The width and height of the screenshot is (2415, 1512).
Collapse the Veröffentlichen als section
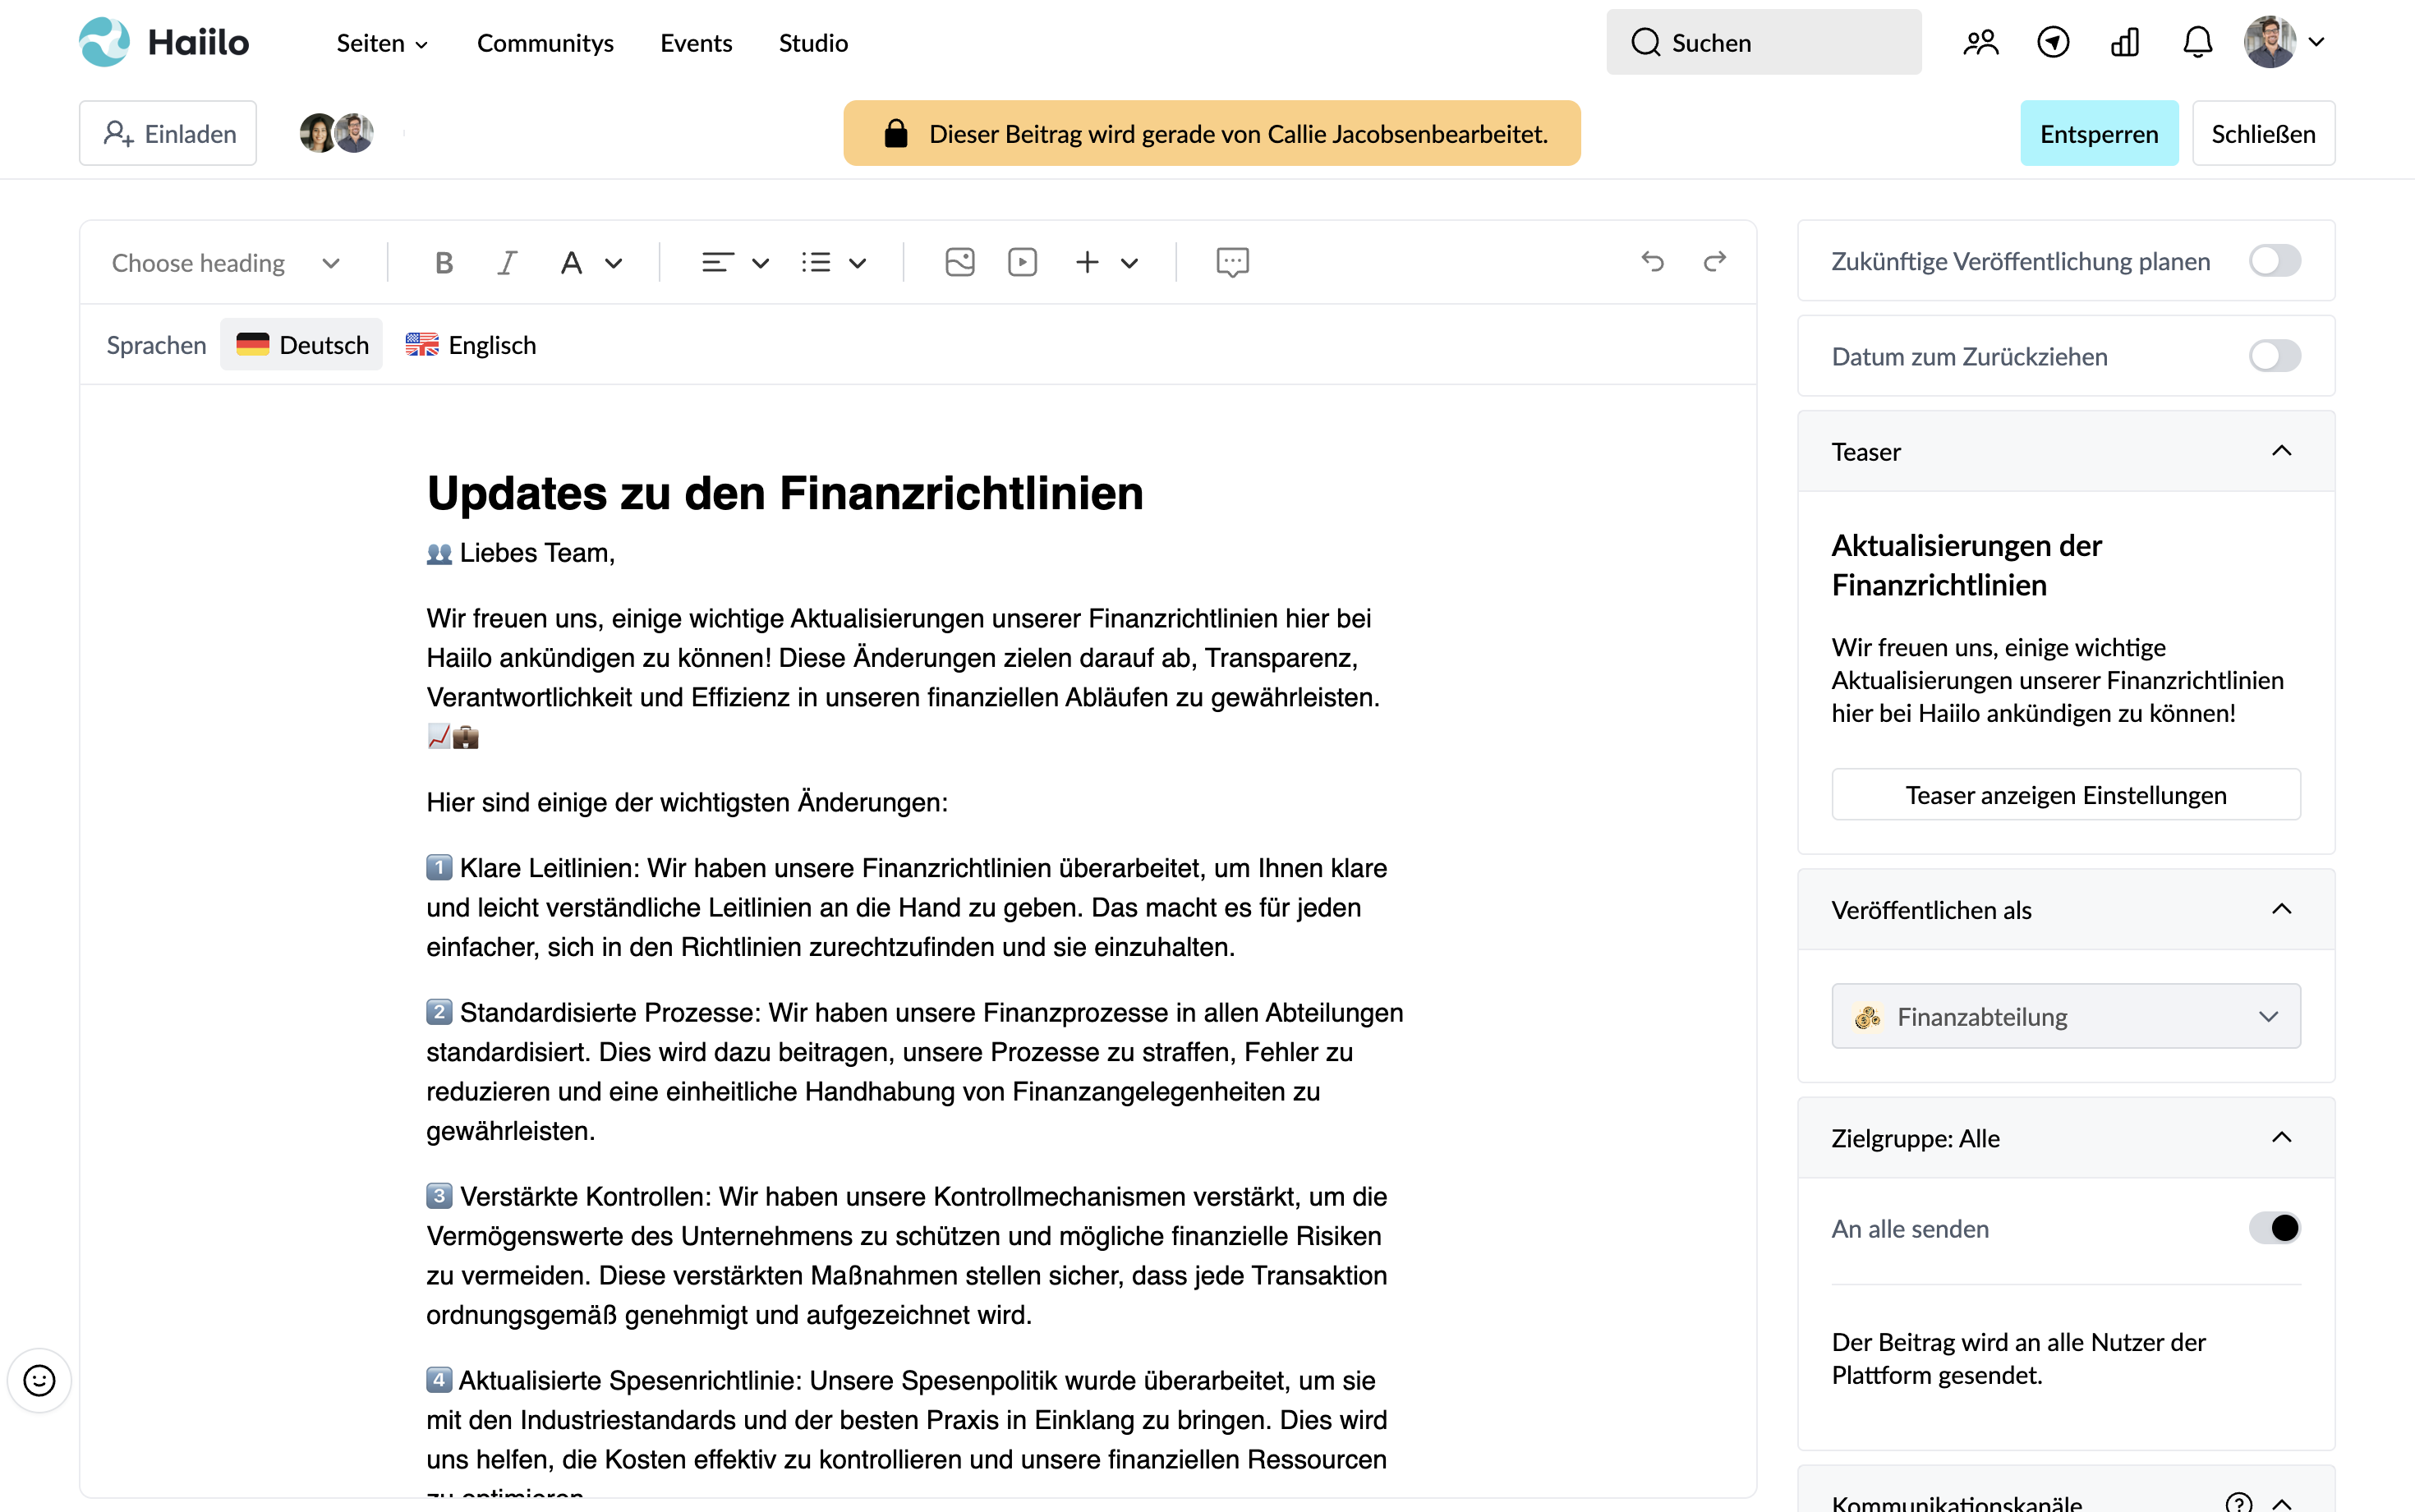coord(2281,909)
